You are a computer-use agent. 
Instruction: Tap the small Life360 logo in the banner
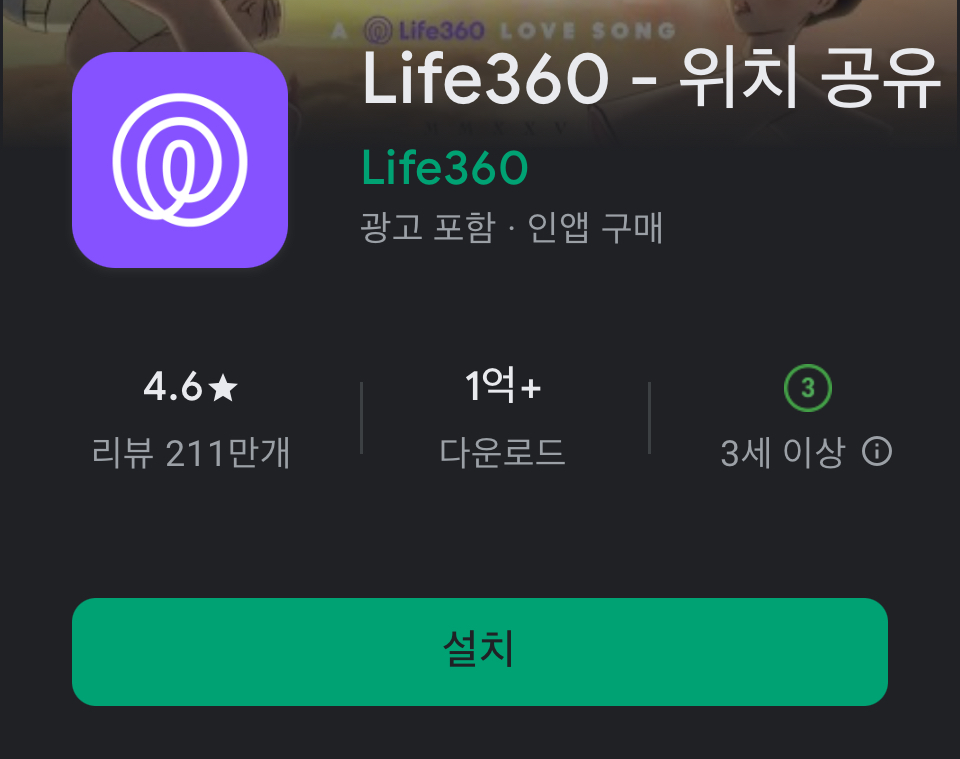click(x=424, y=30)
